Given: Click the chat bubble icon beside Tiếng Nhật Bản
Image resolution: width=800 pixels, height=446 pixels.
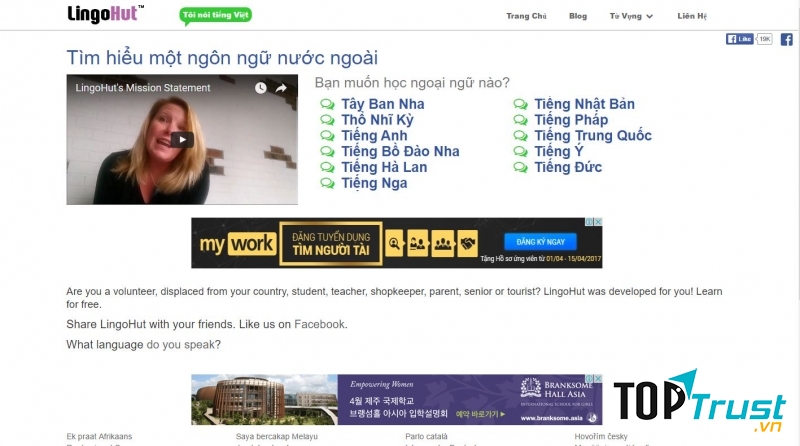Looking at the screenshot, I should (520, 104).
